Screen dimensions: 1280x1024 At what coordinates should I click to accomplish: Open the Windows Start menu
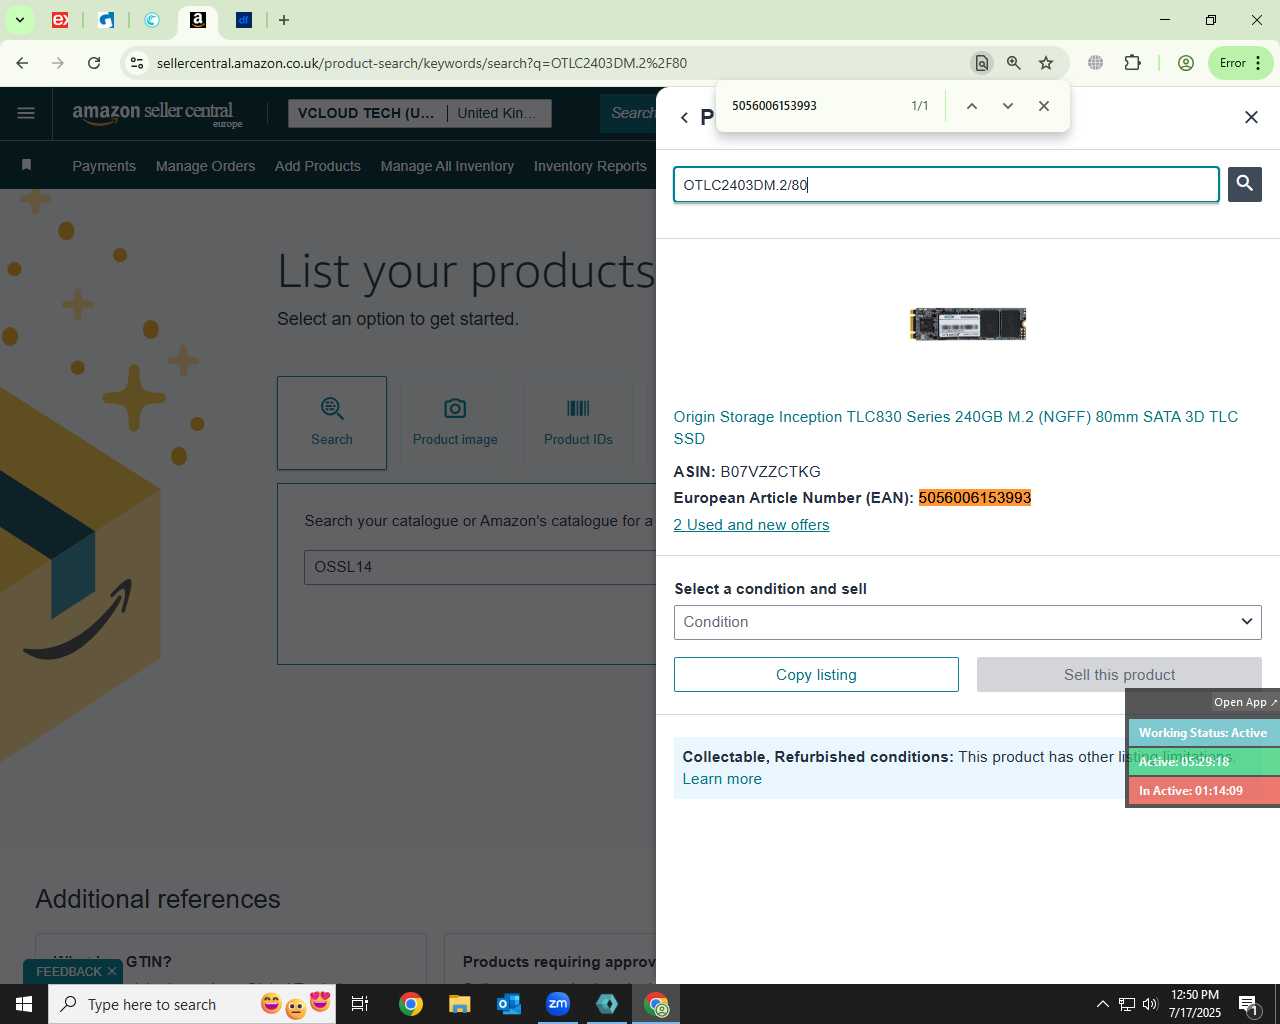point(24,1004)
